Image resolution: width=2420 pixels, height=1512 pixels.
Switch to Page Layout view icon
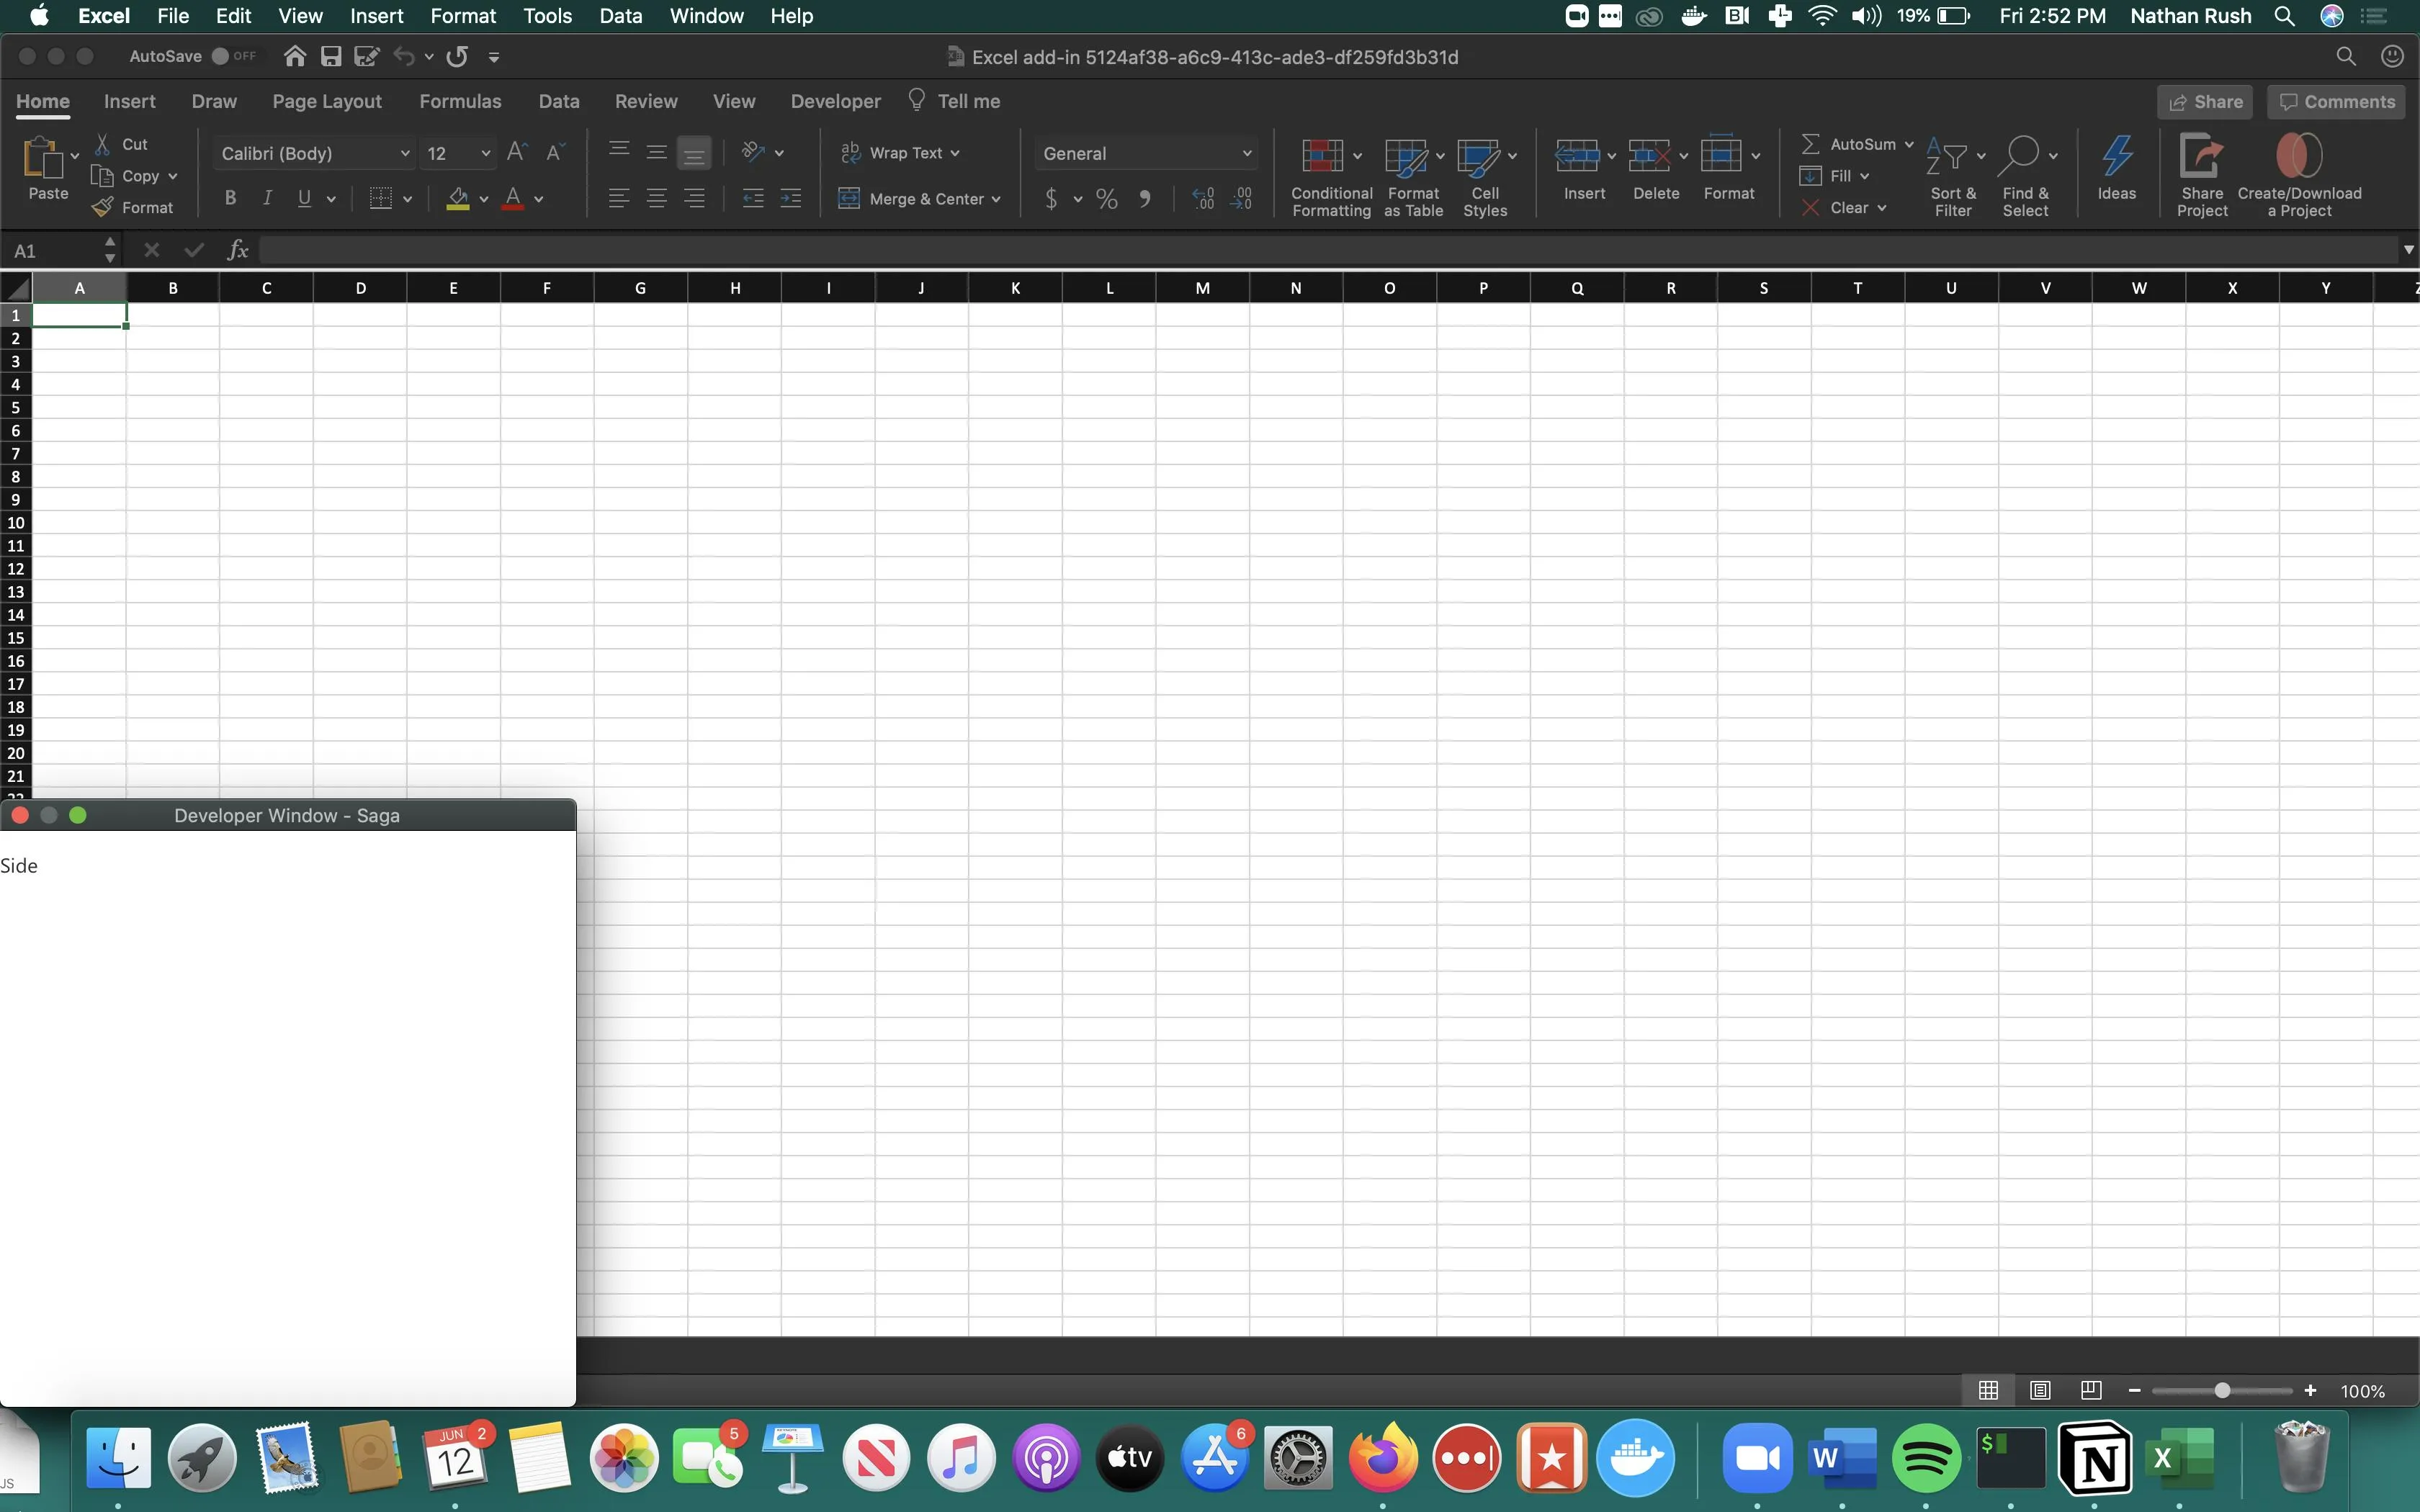[x=2040, y=1390]
